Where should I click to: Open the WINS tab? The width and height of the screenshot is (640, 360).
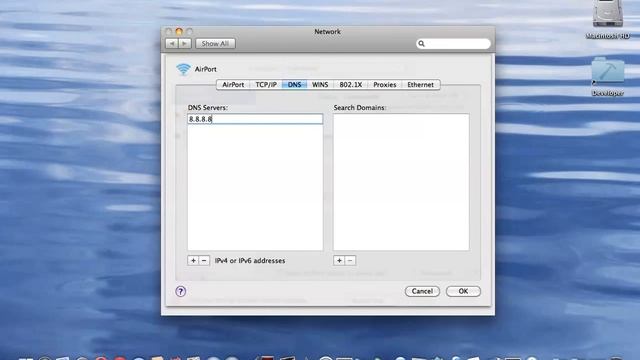[320, 84]
